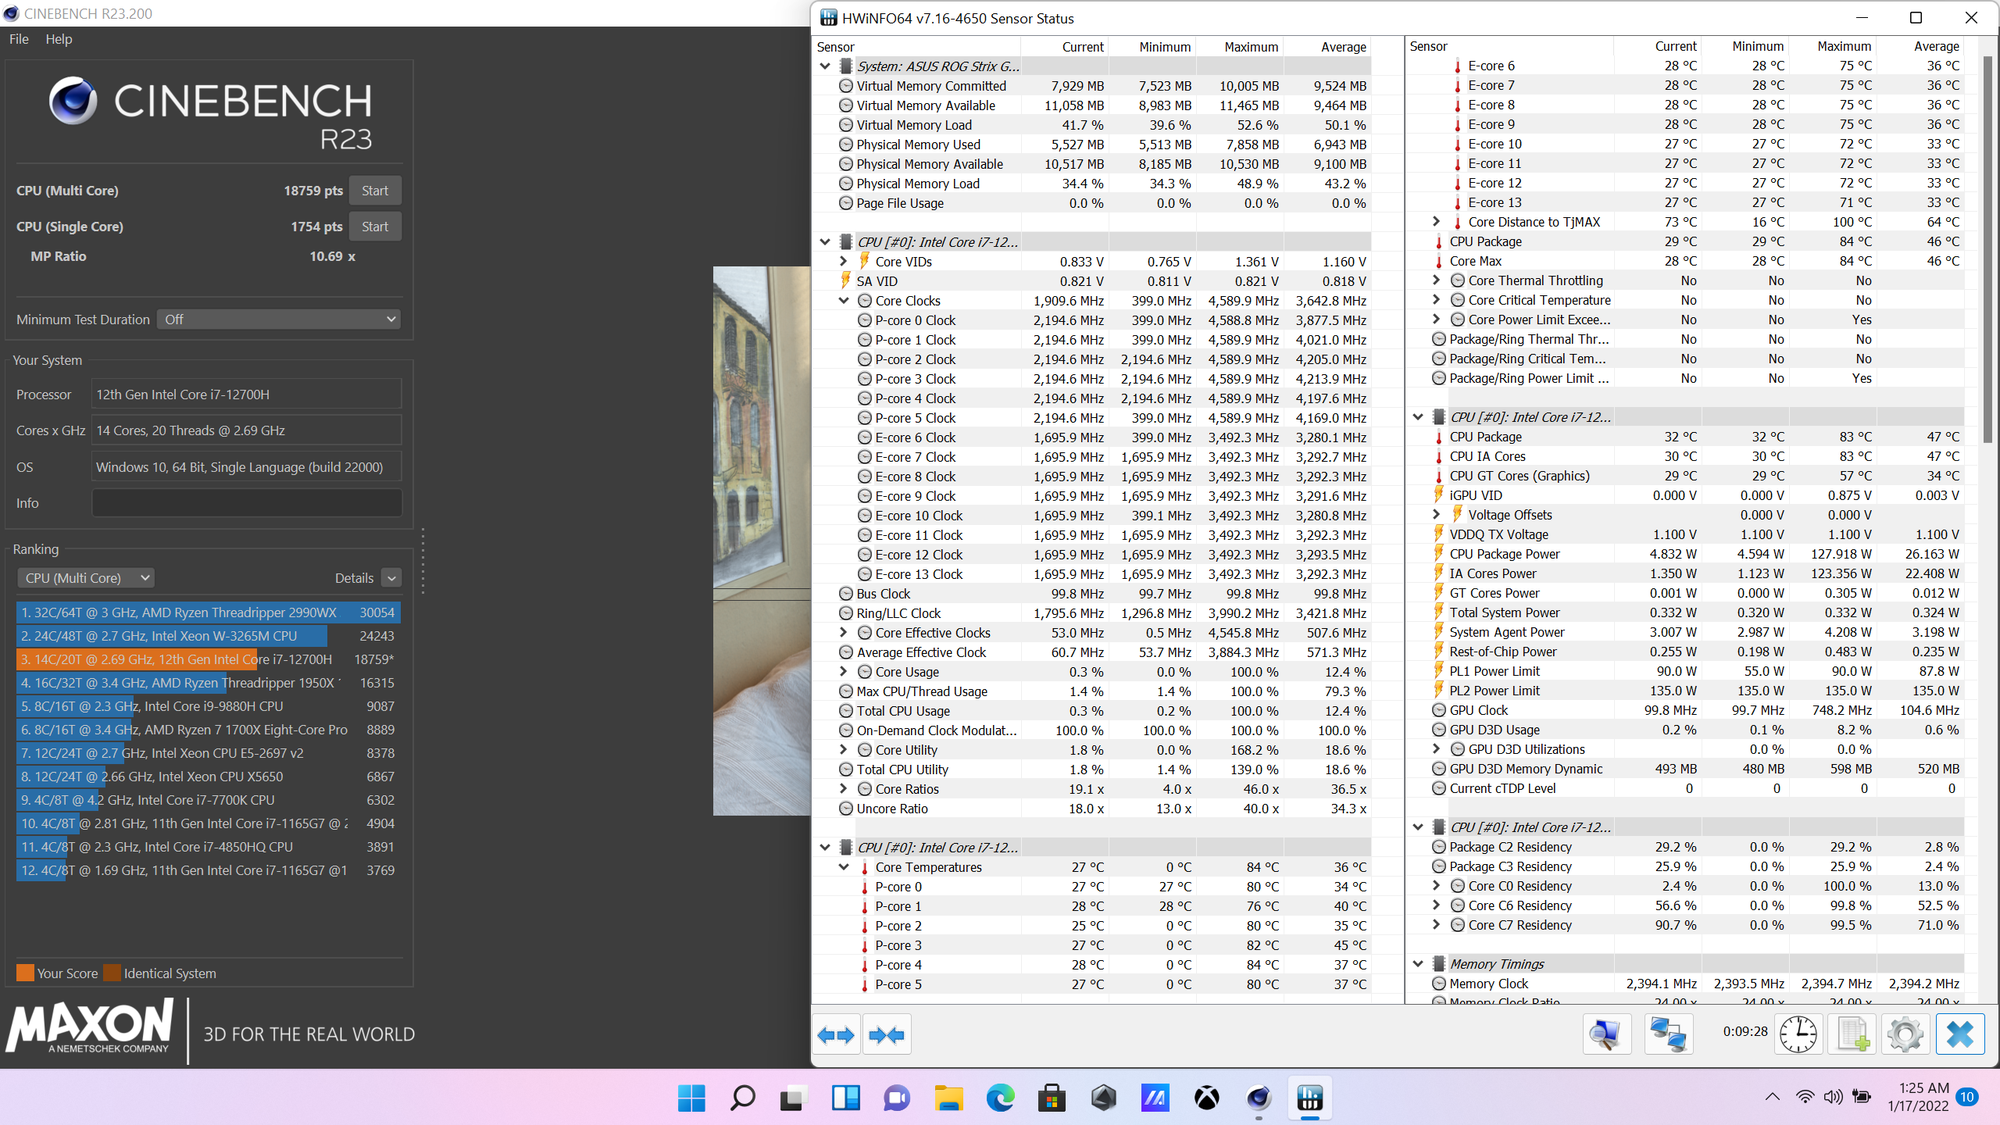The image size is (2000, 1125).
Task: Open Microsoft Store on taskbar
Action: pyautogui.click(x=1051, y=1098)
